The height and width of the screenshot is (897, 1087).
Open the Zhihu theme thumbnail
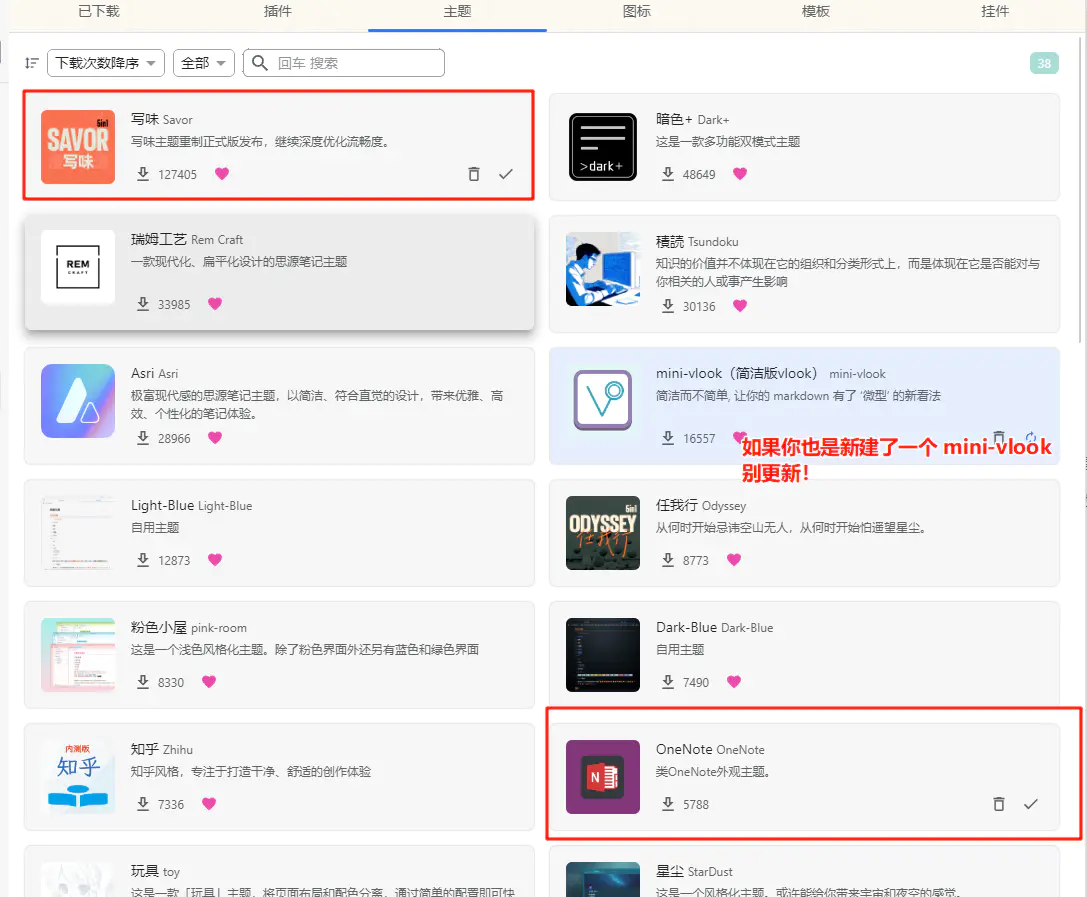pos(78,777)
